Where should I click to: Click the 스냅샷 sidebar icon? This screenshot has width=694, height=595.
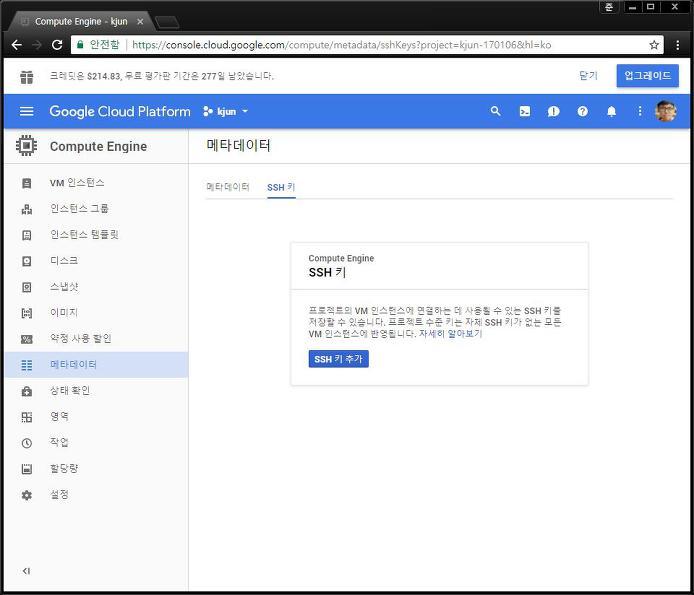pos(27,287)
